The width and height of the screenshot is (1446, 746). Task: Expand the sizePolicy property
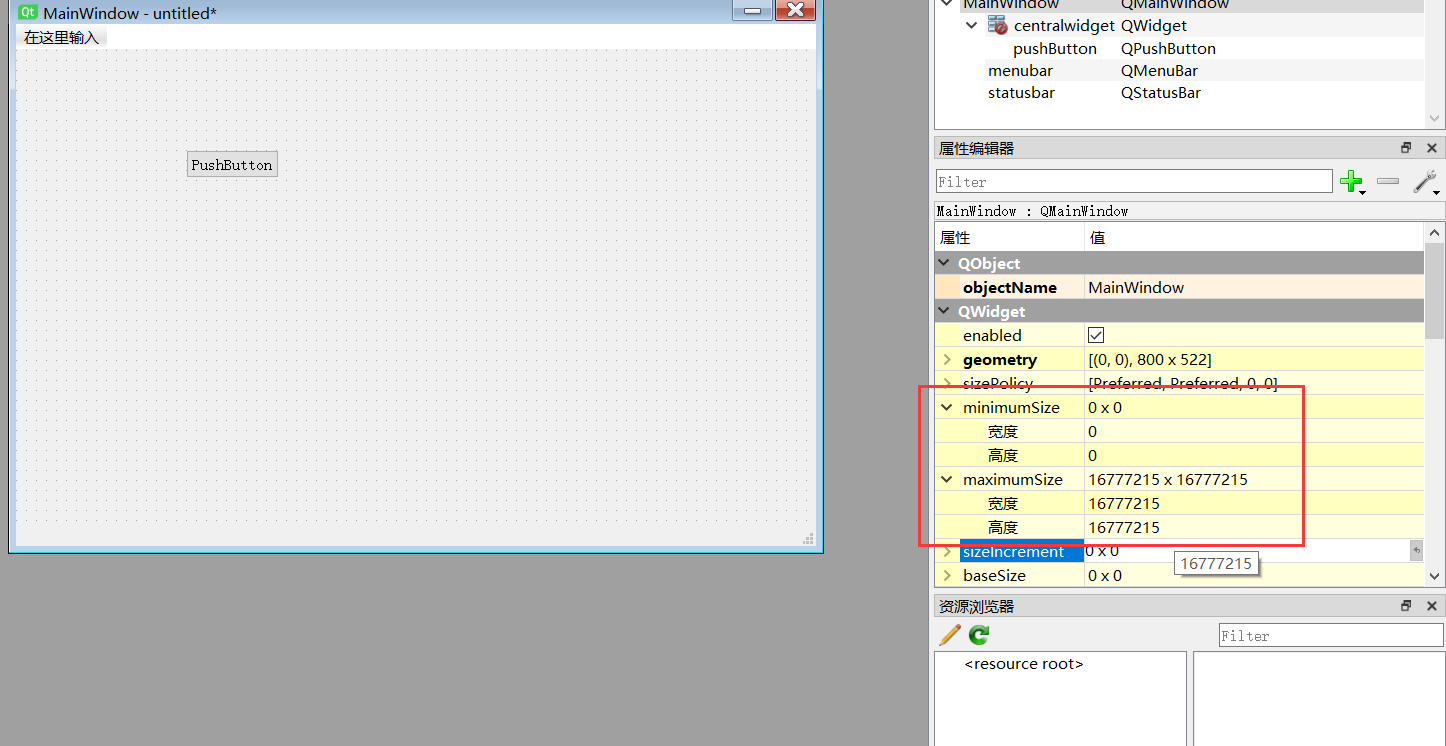[x=947, y=383]
